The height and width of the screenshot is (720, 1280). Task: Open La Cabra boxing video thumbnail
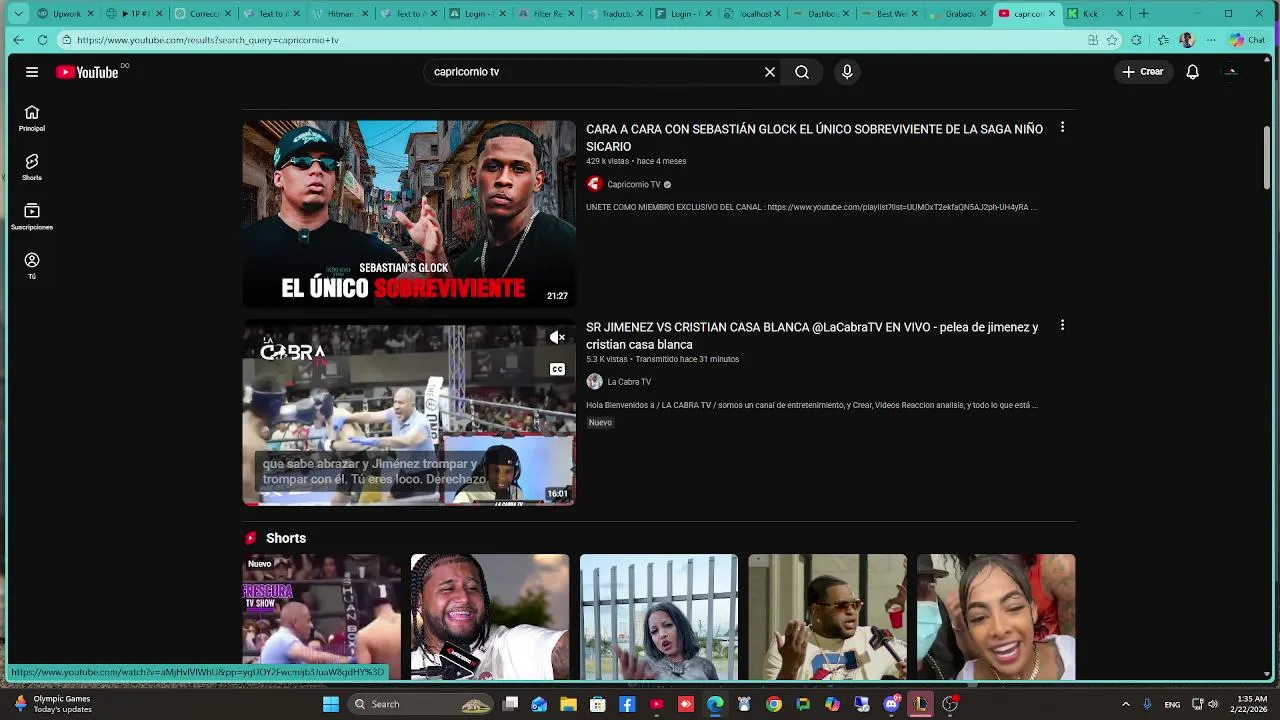(x=409, y=412)
